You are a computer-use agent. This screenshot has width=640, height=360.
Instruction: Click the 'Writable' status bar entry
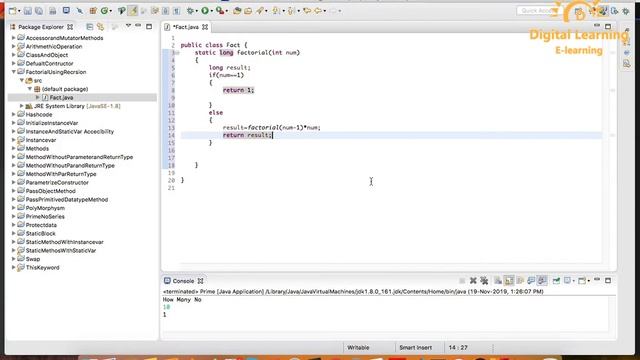pos(358,348)
